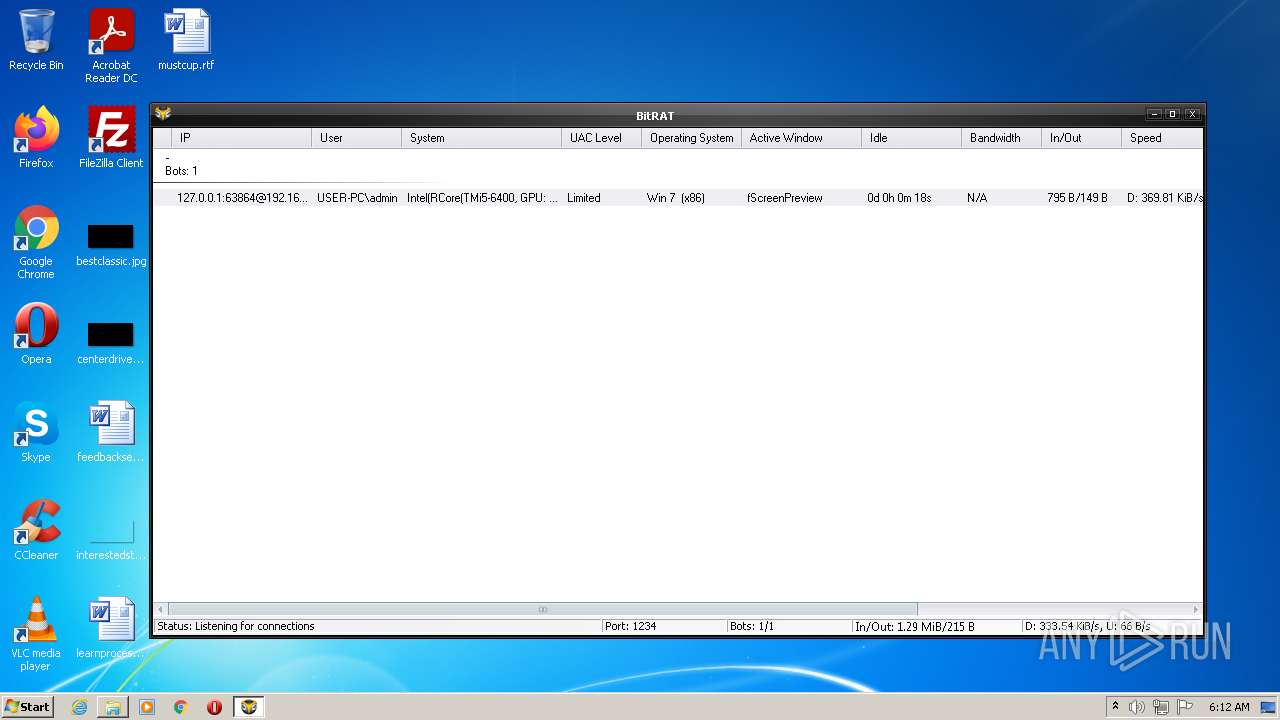Click the Bots: 1 group label
1280x720 pixels.
click(x=181, y=171)
